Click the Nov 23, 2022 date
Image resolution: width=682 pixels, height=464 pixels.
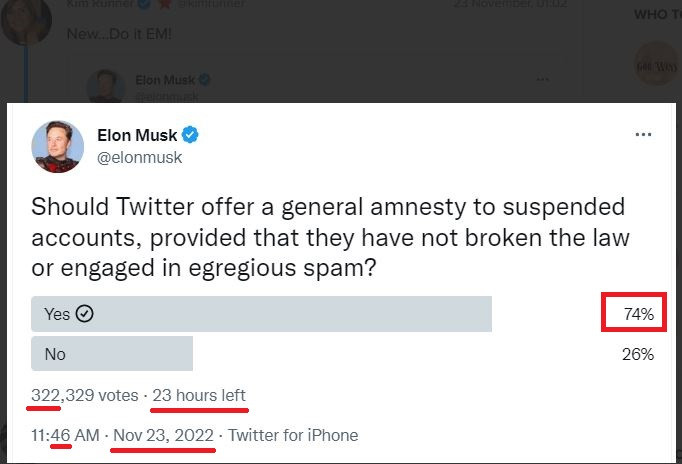pos(163,435)
